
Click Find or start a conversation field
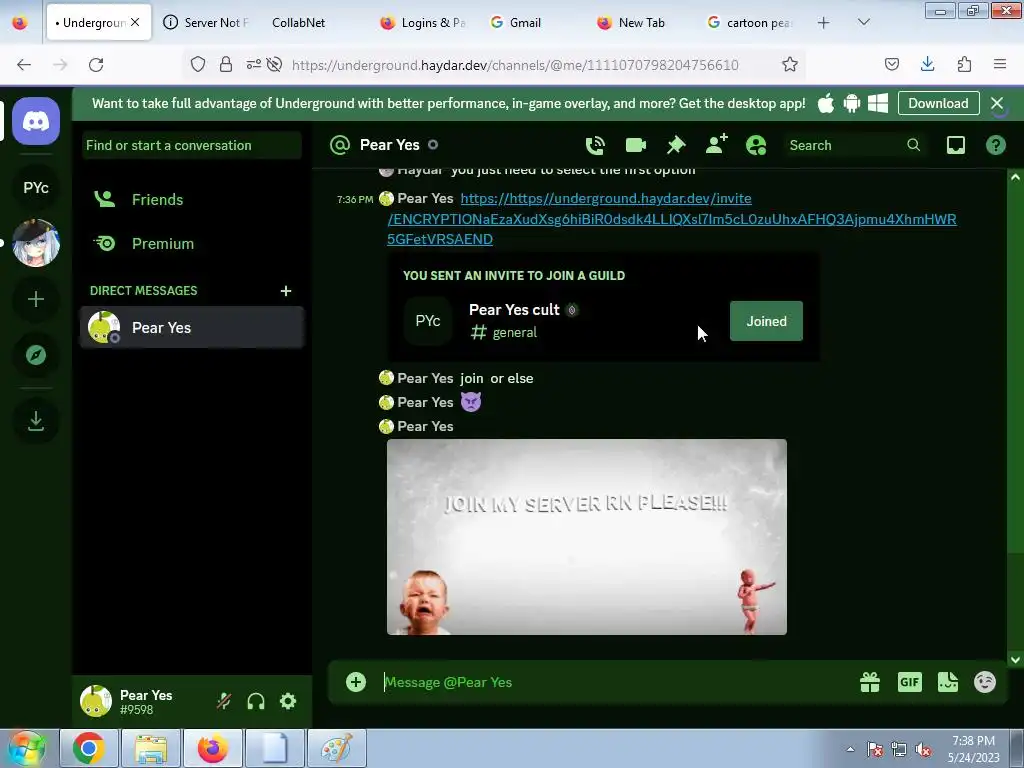click(x=192, y=146)
